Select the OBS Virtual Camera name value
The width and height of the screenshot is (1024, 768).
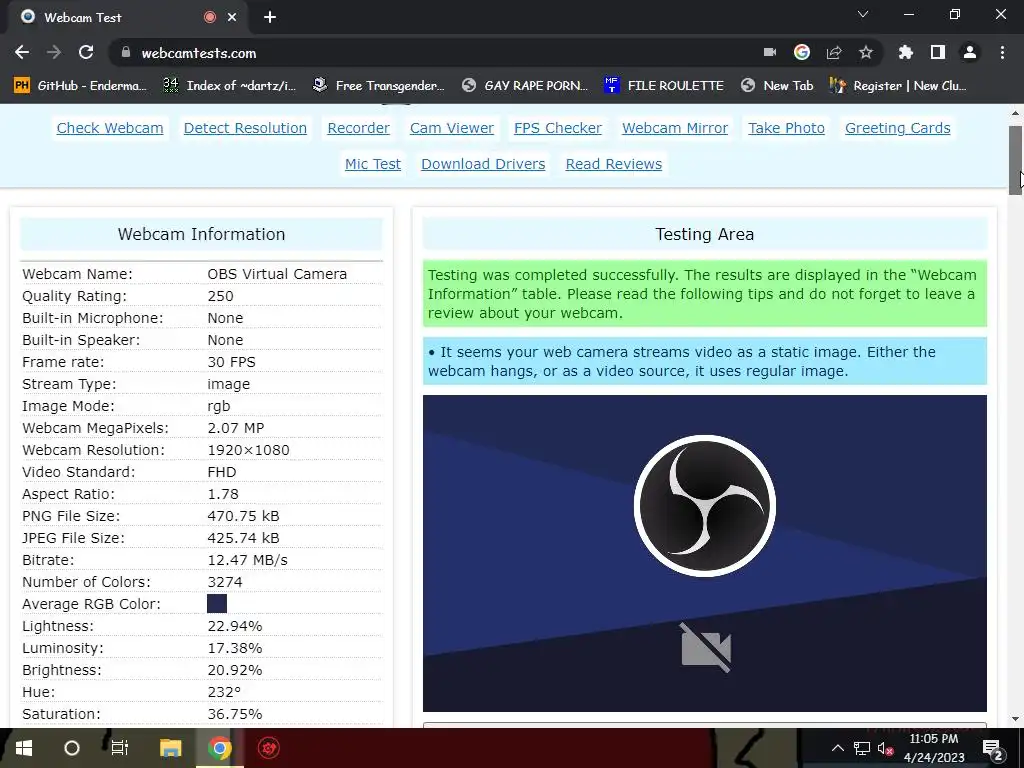(277, 274)
